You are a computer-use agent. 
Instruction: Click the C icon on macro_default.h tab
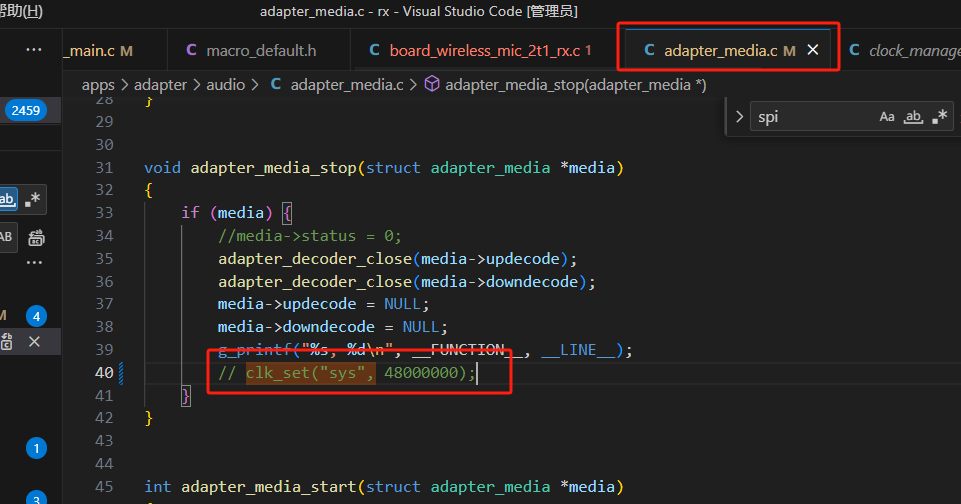tap(191, 50)
